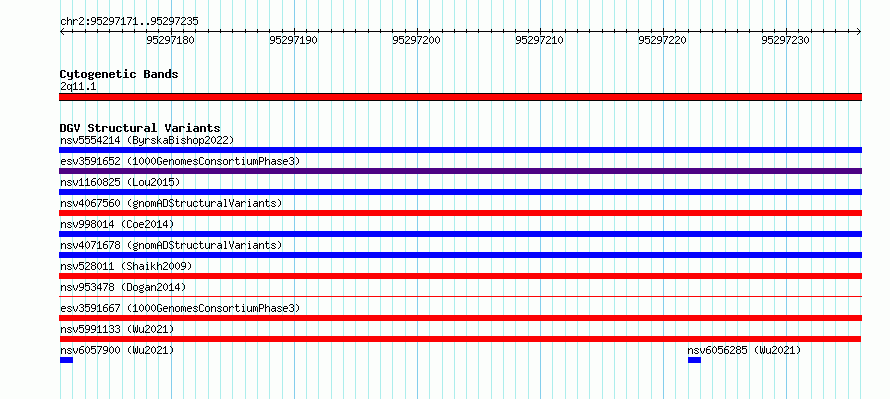
Task: Click nsv4067560 (gnomADStructuralVariants) label
Action: [x=171, y=203]
